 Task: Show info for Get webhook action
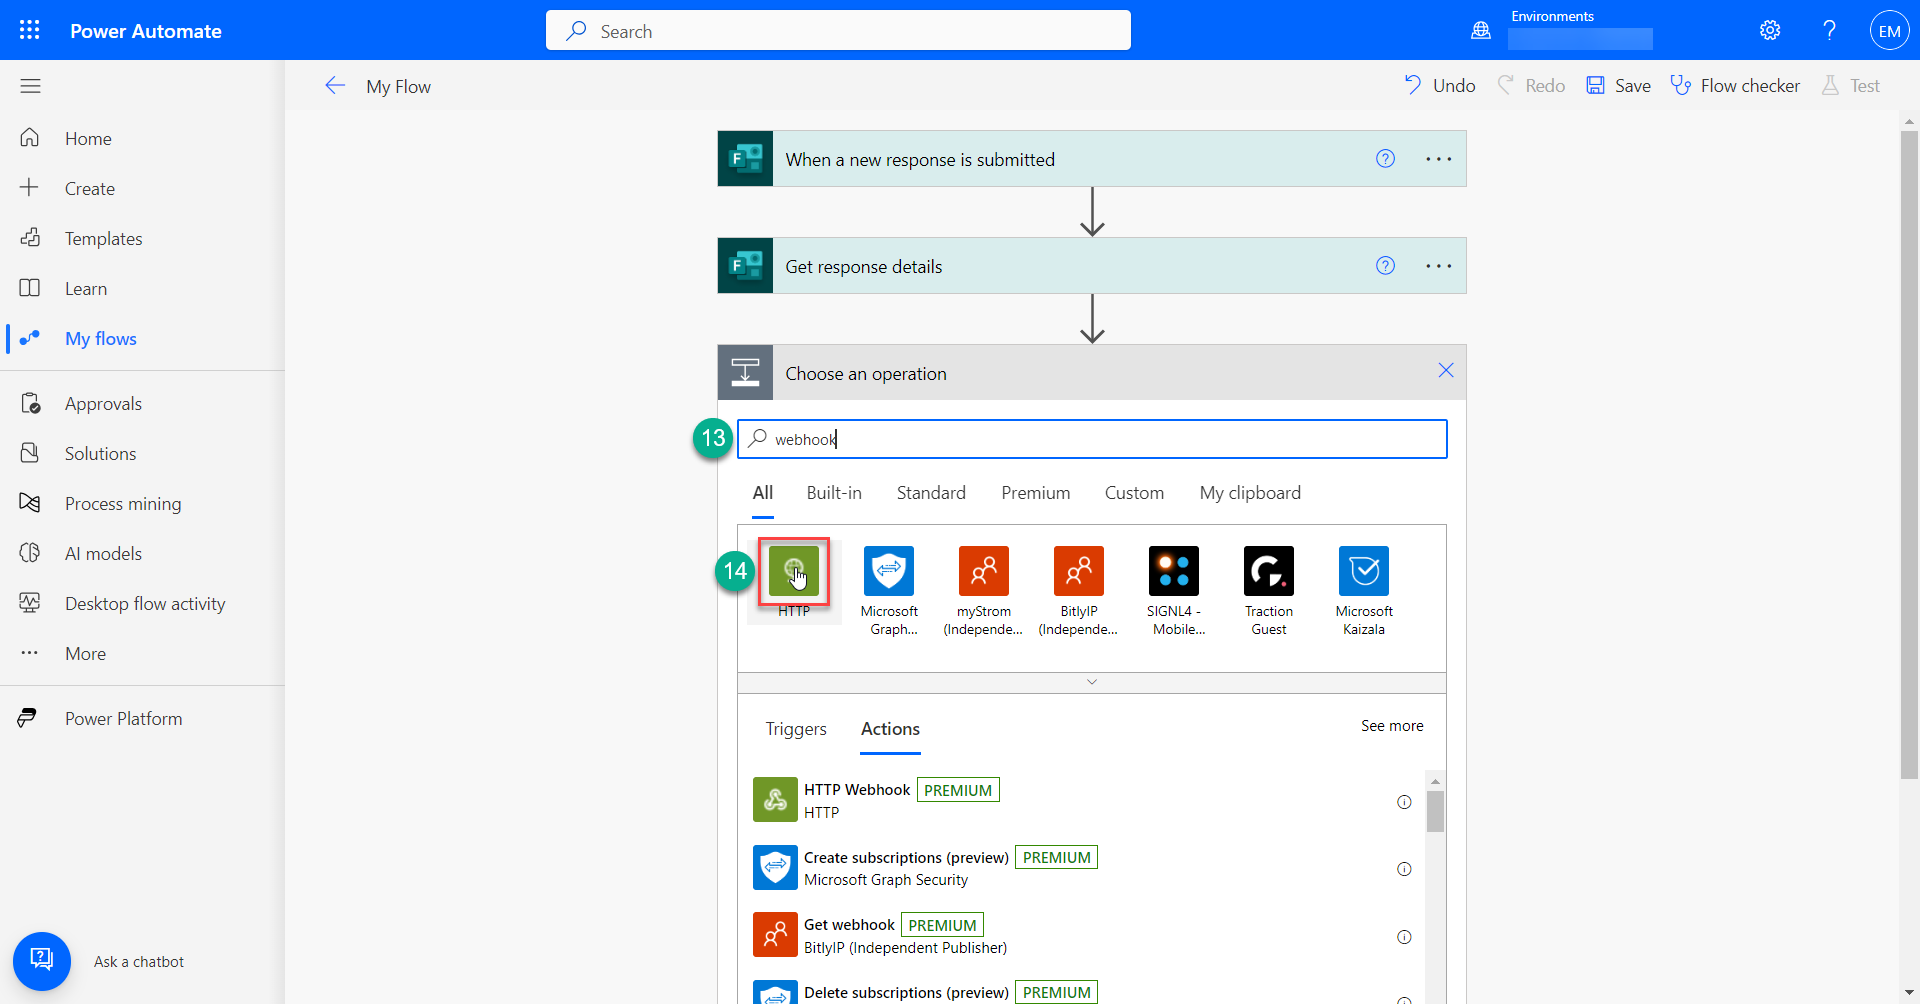click(x=1404, y=937)
